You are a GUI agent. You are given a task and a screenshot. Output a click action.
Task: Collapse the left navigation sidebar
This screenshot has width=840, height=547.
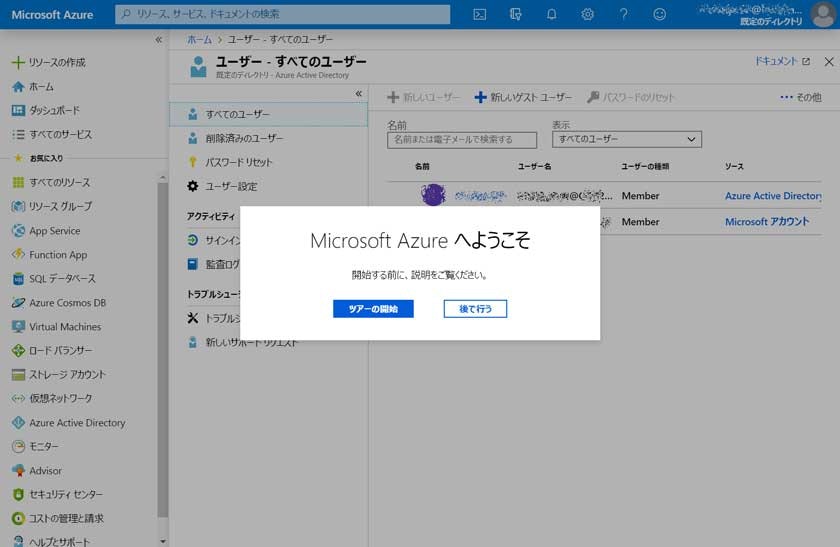[159, 40]
